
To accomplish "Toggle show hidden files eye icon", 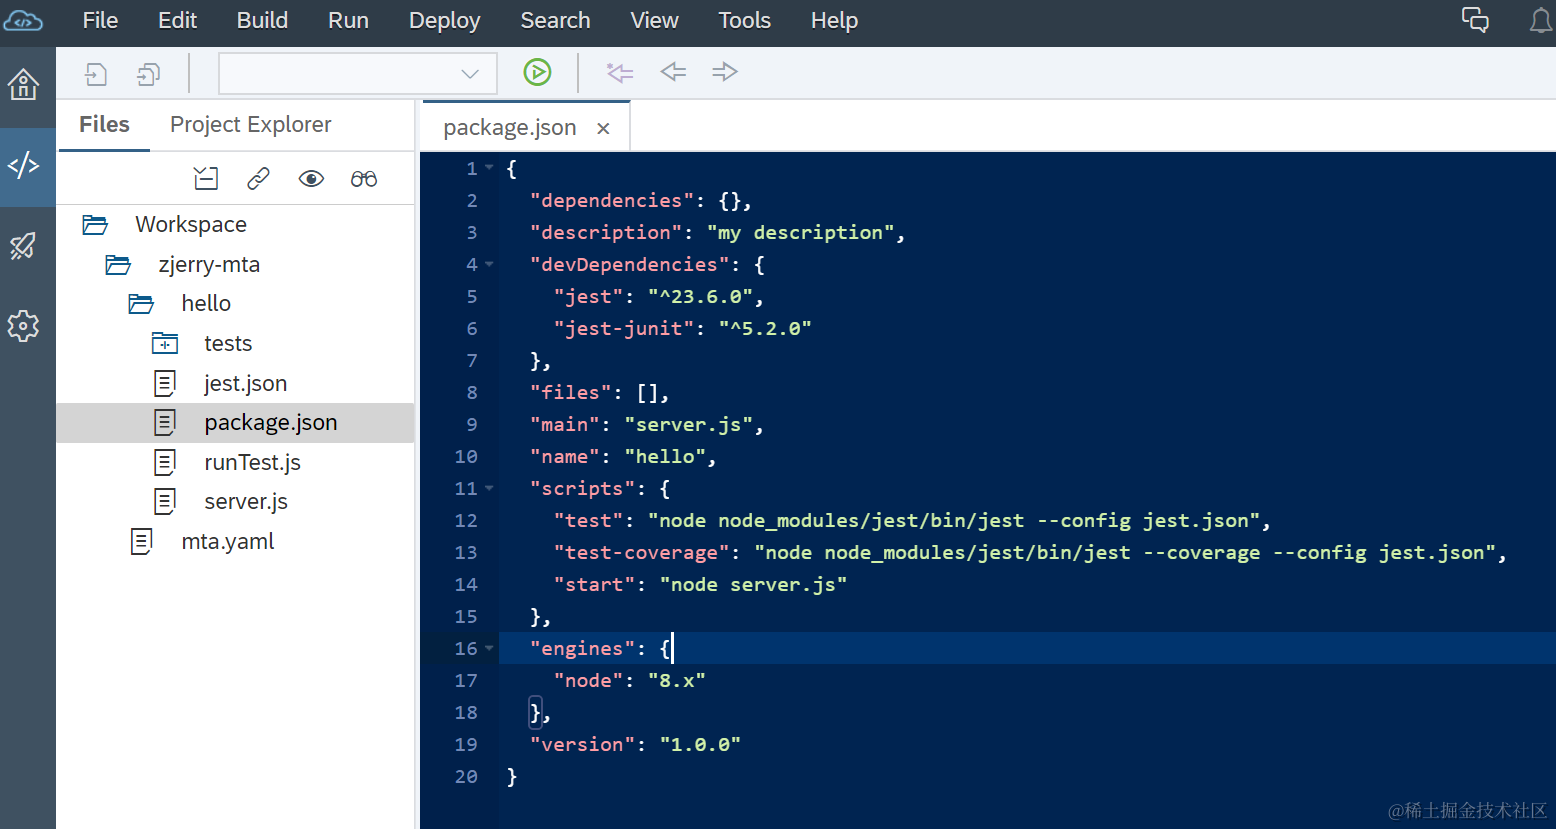I will tap(311, 179).
